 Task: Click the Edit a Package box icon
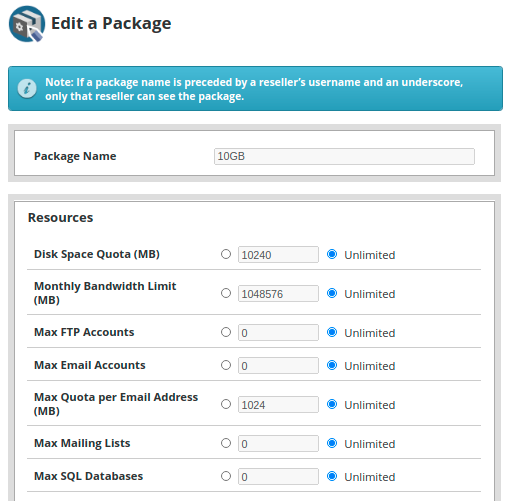coord(27,24)
